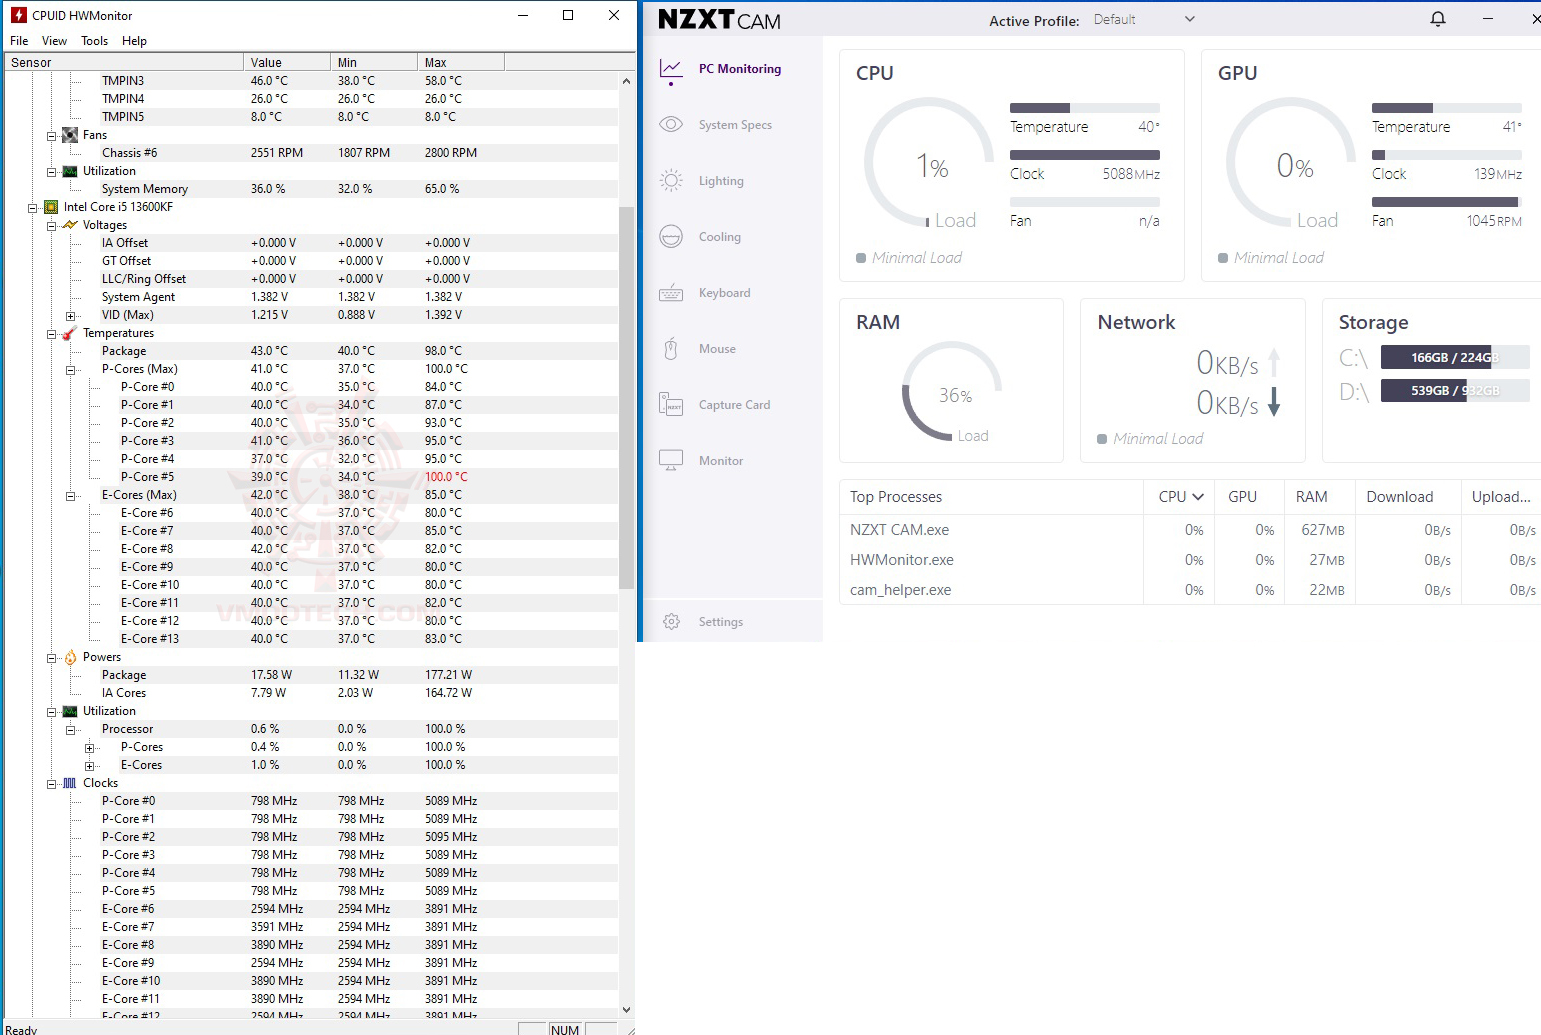Click the icon beside Utilization above Processor
This screenshot has height=1035, width=1541.
click(x=70, y=711)
